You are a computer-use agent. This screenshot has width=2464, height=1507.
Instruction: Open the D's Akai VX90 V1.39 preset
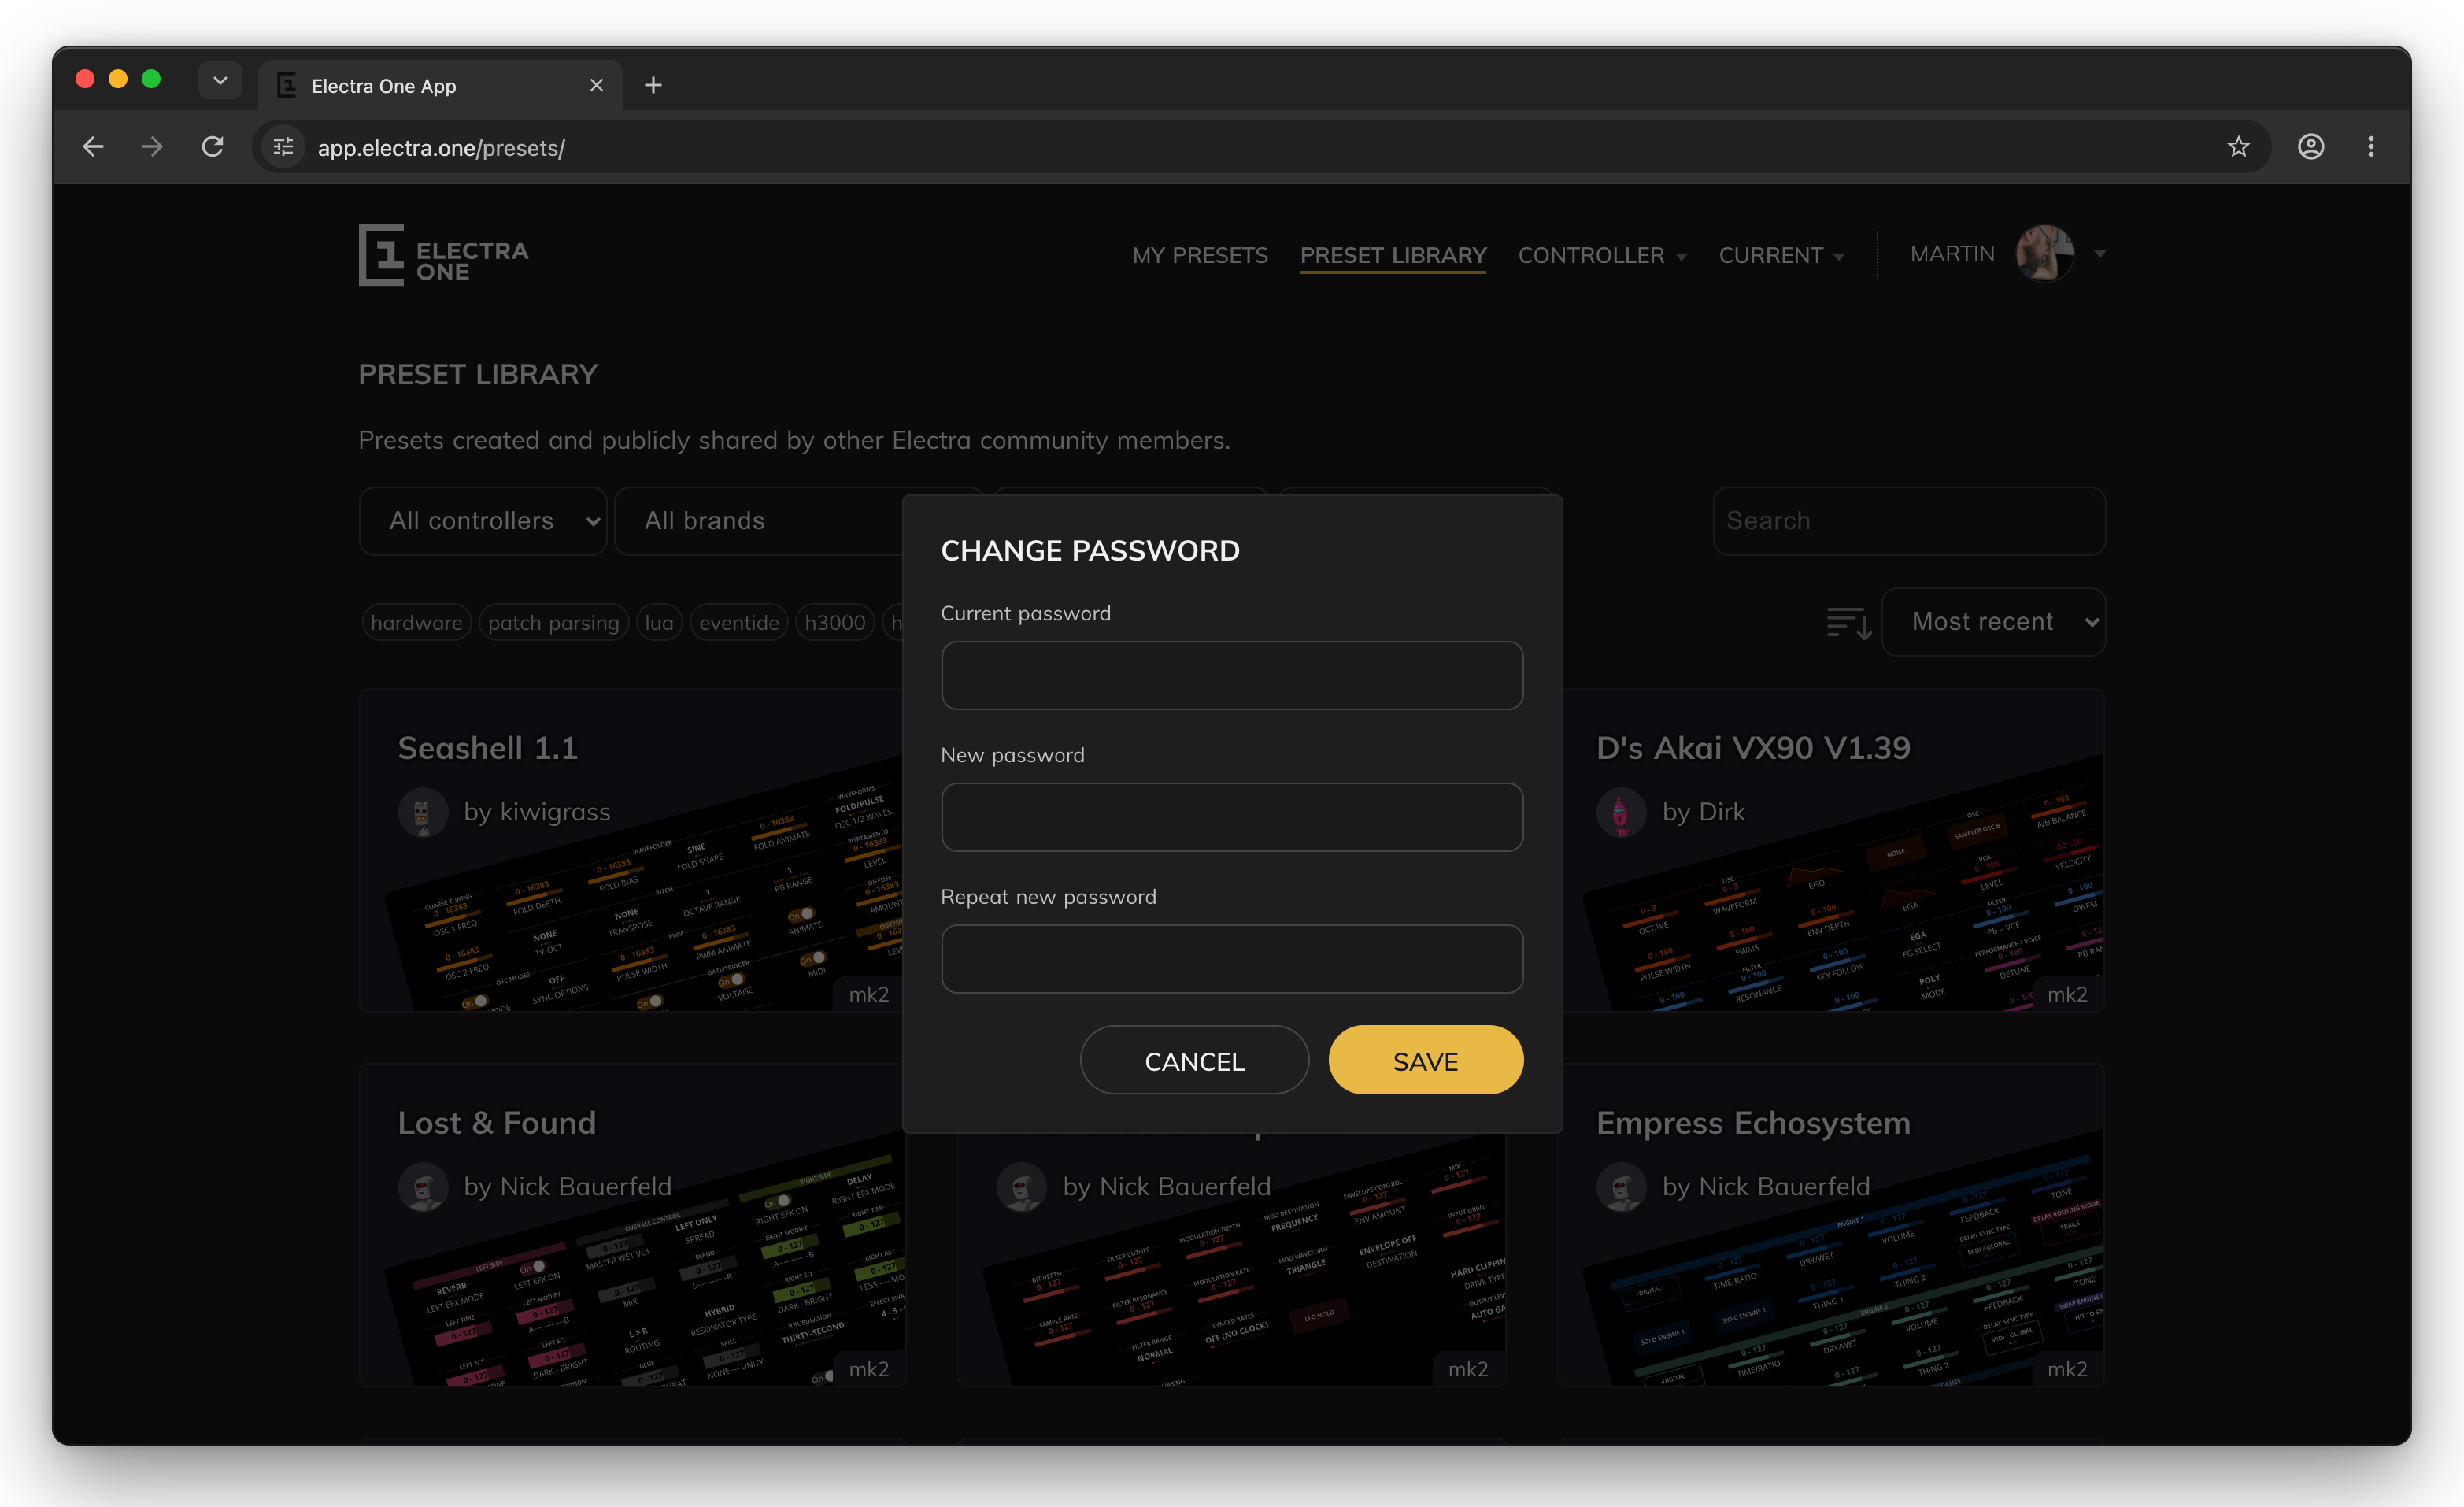pos(1753,748)
